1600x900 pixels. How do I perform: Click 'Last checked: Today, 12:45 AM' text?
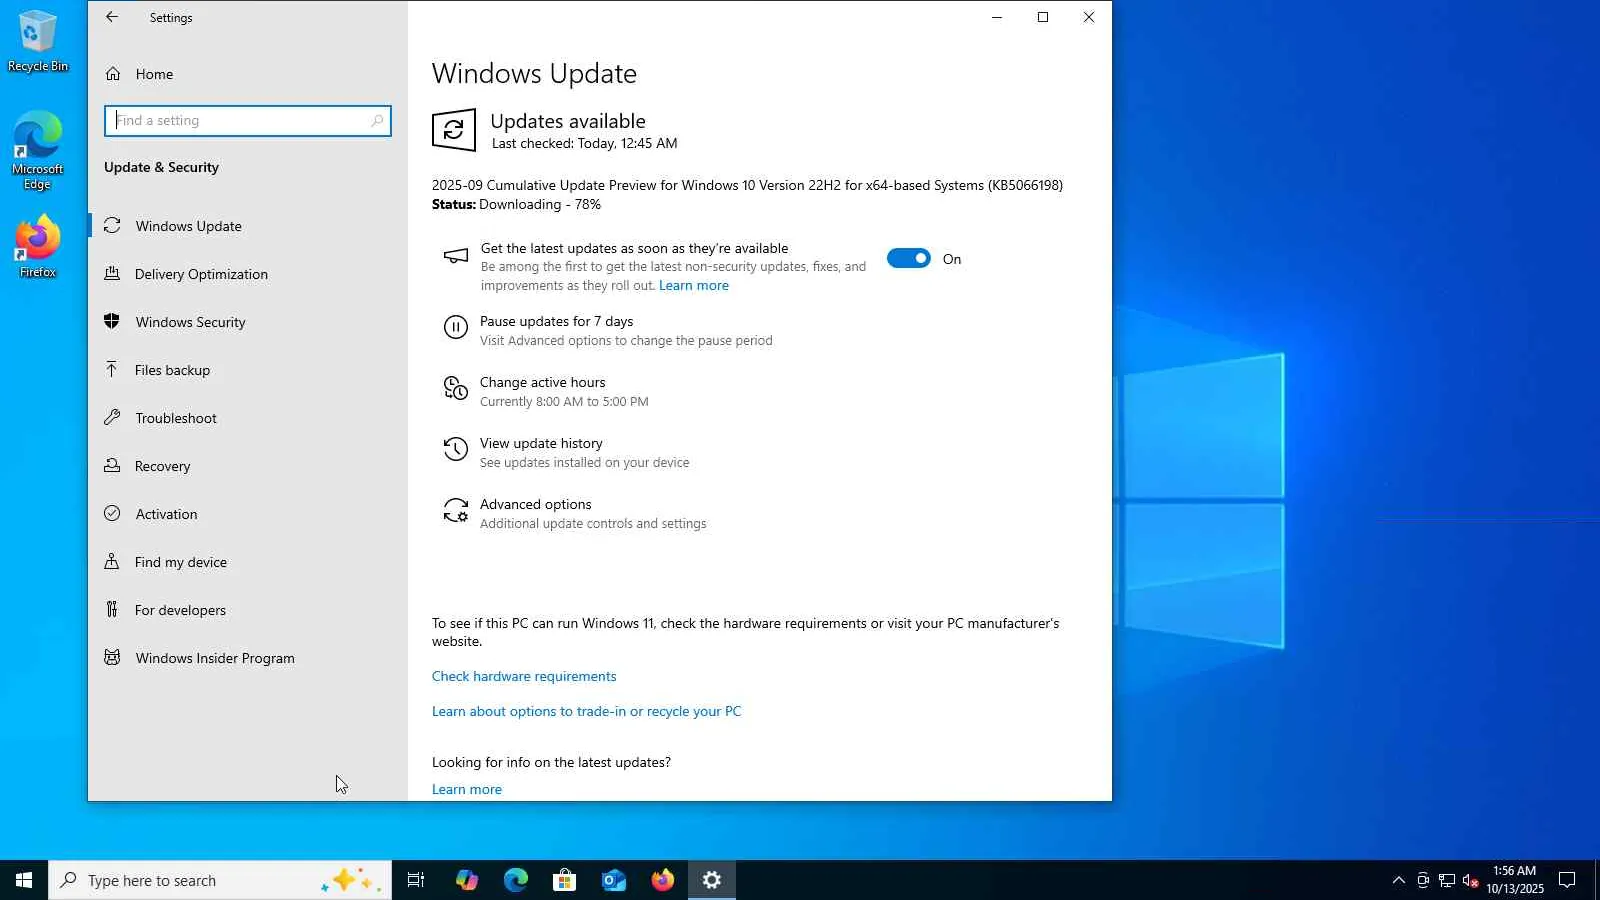[584, 144]
